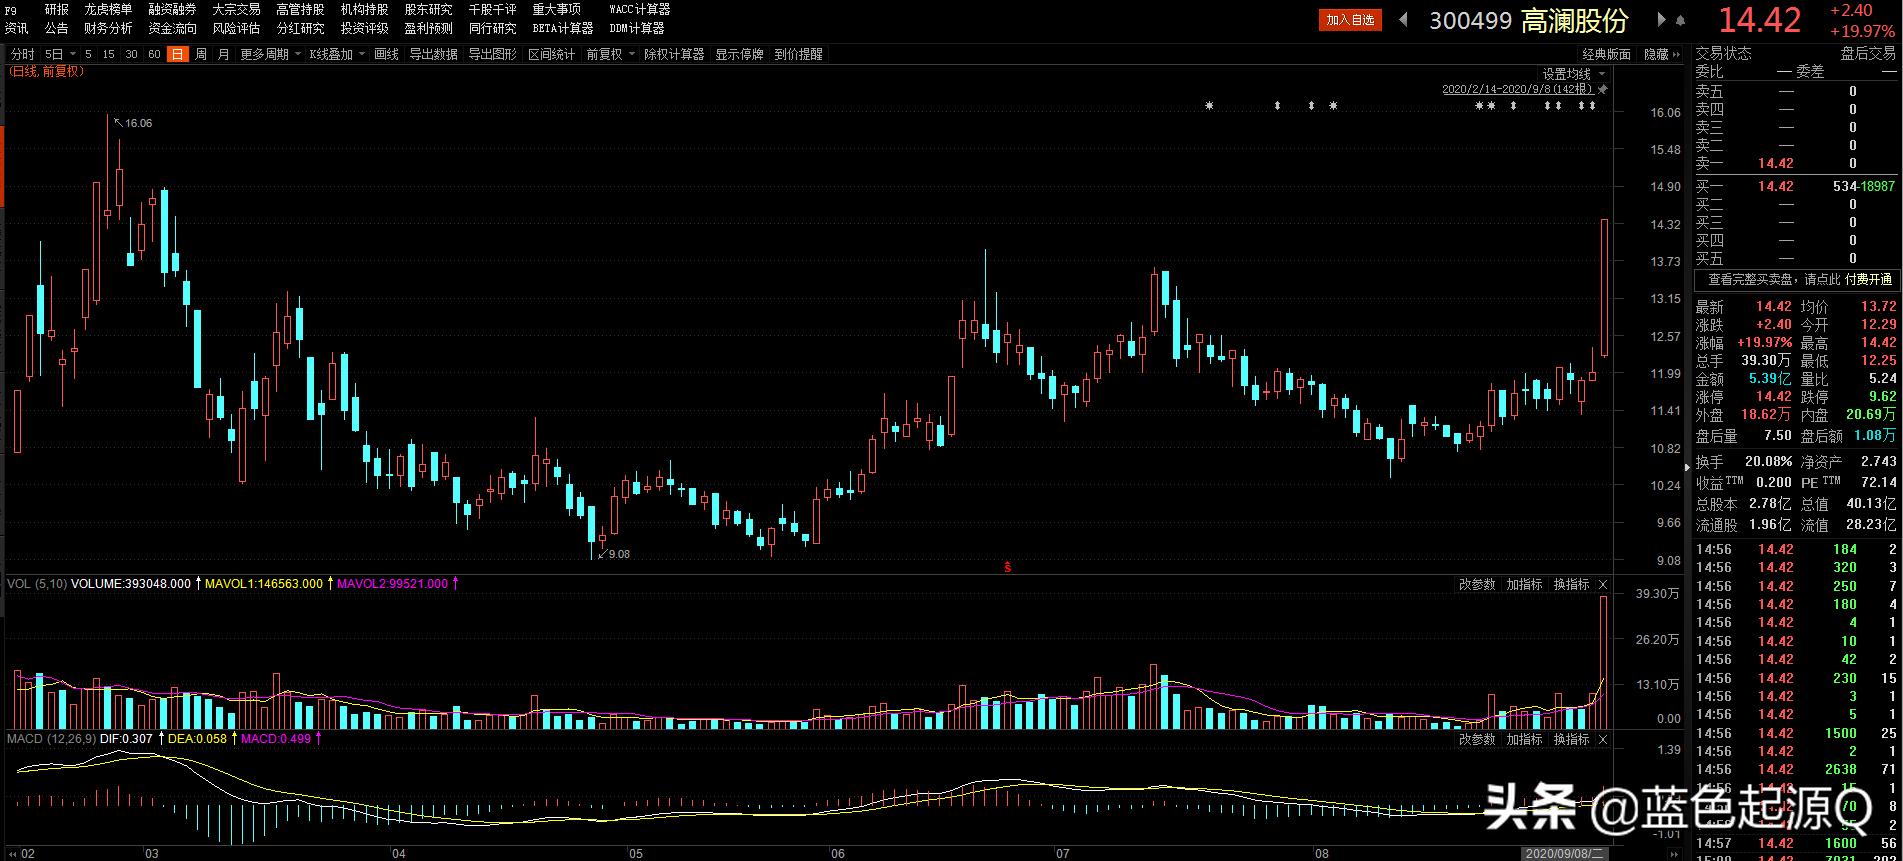Screen dimensions: 1903x861
Task: Open the 重大事项 menu item
Action: (556, 10)
